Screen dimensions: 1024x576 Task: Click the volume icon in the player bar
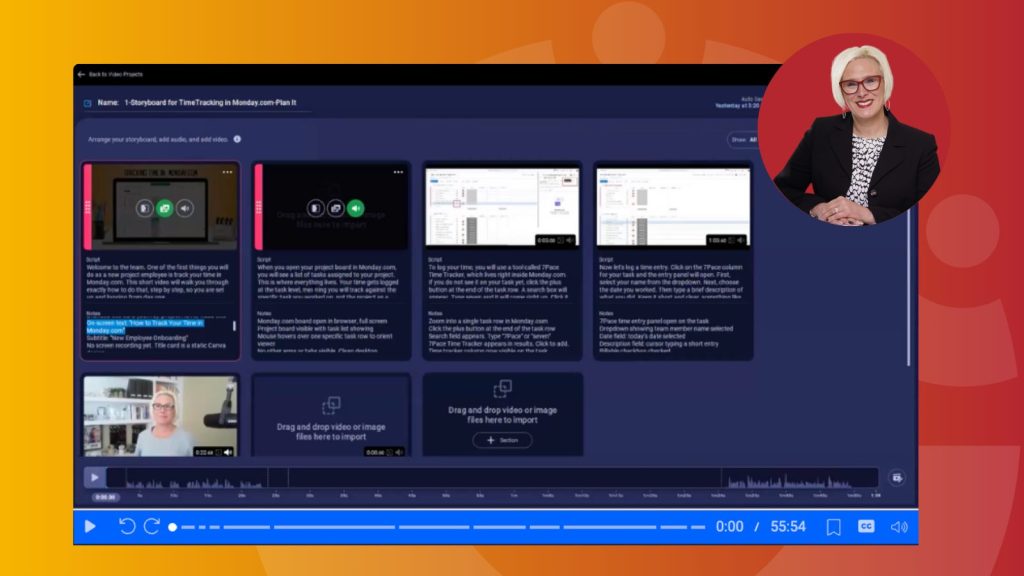click(899, 527)
